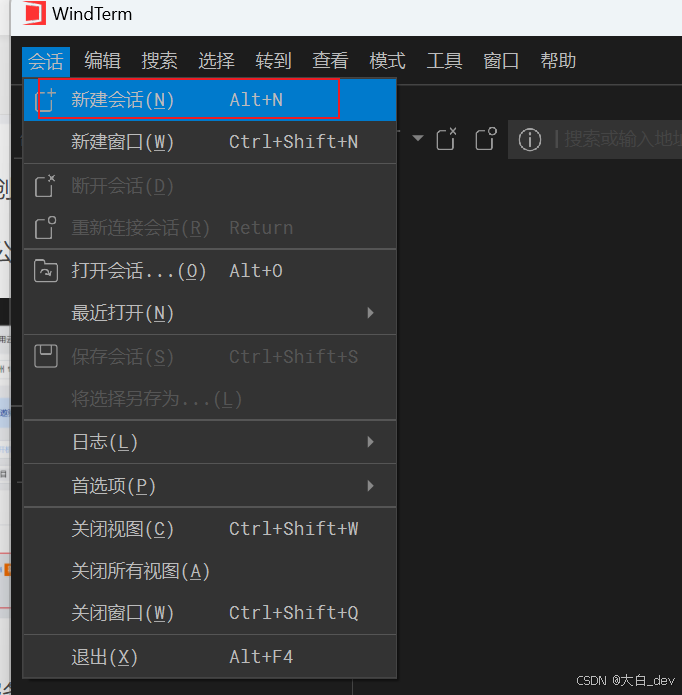Expand the 日志(L) submenu
682x695 pixels.
point(210,442)
